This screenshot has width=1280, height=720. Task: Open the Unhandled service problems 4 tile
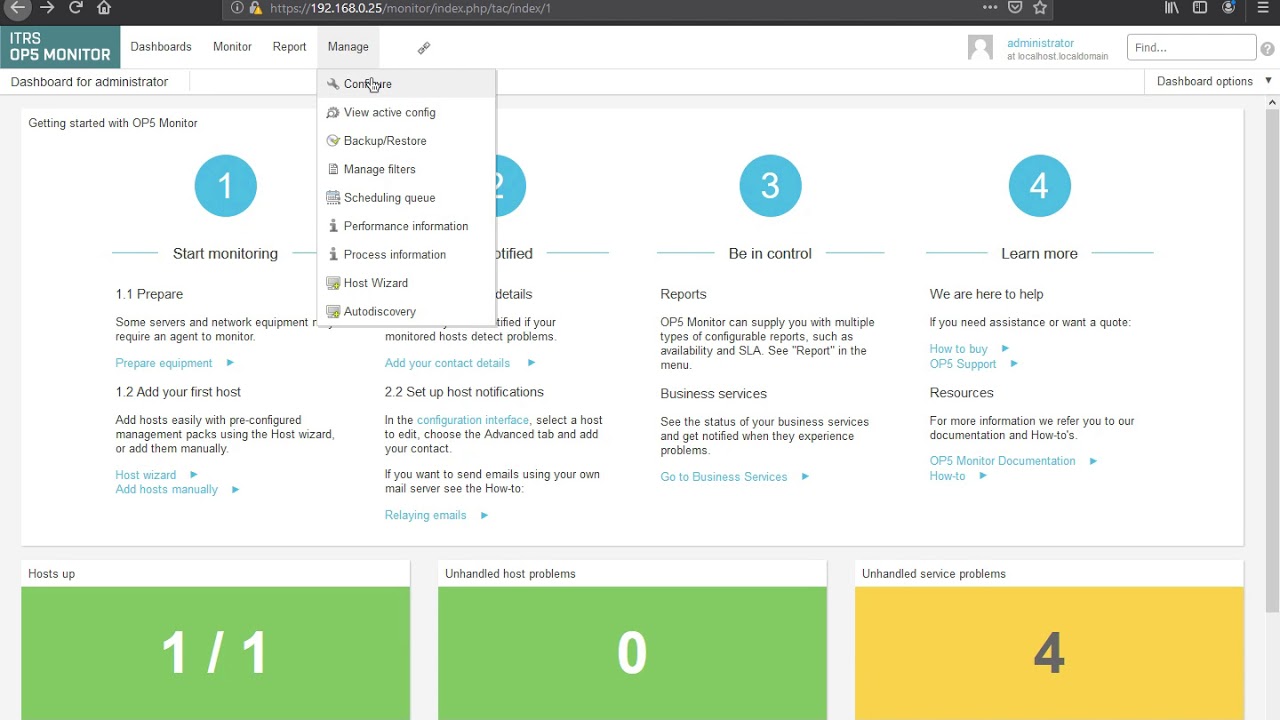[1049, 653]
